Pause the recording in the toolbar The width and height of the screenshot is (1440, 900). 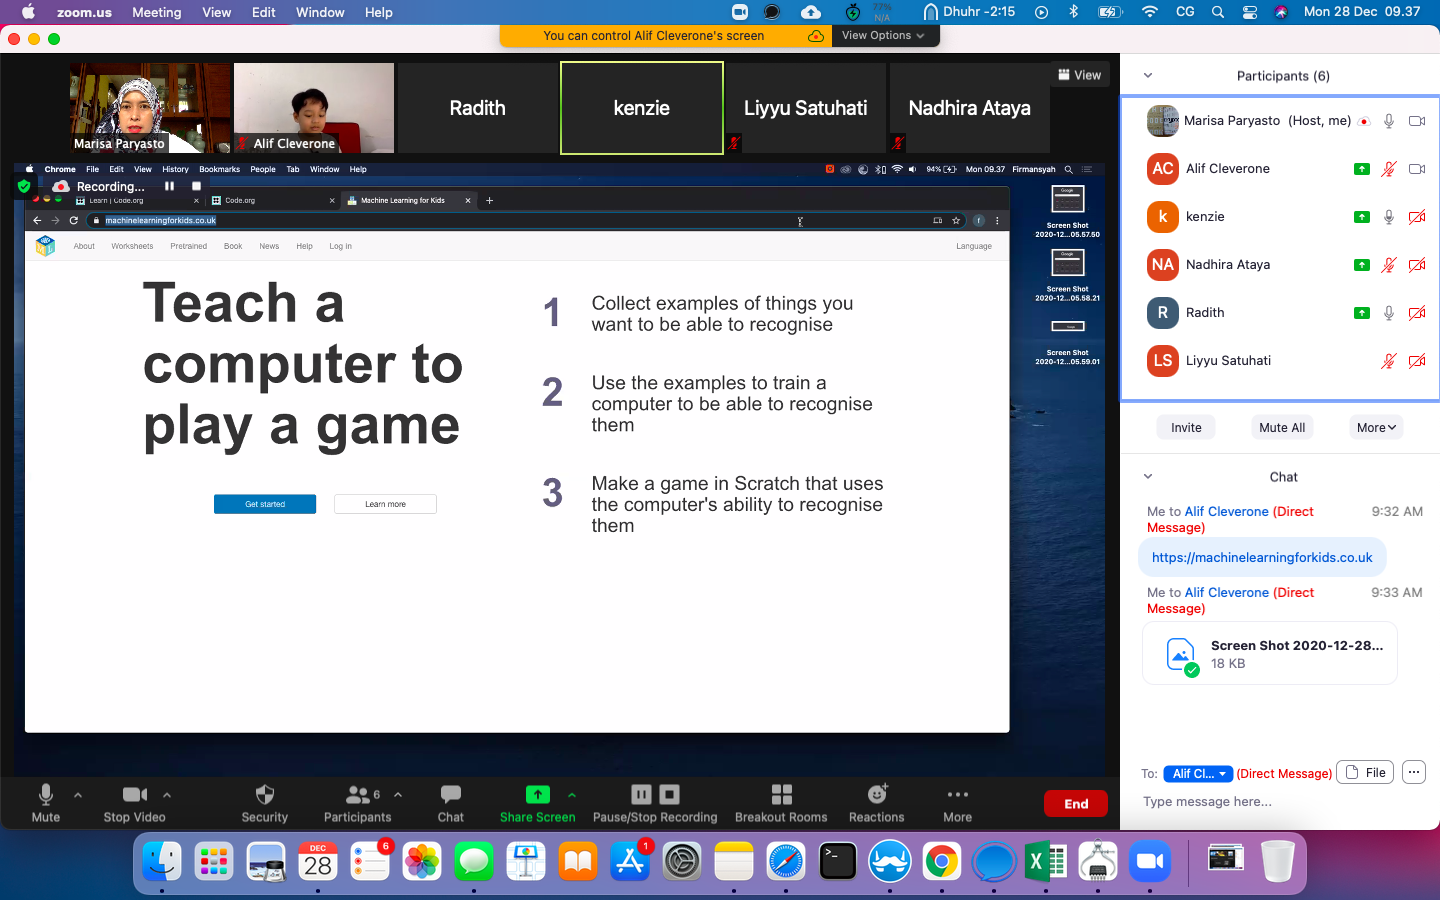pos(641,794)
